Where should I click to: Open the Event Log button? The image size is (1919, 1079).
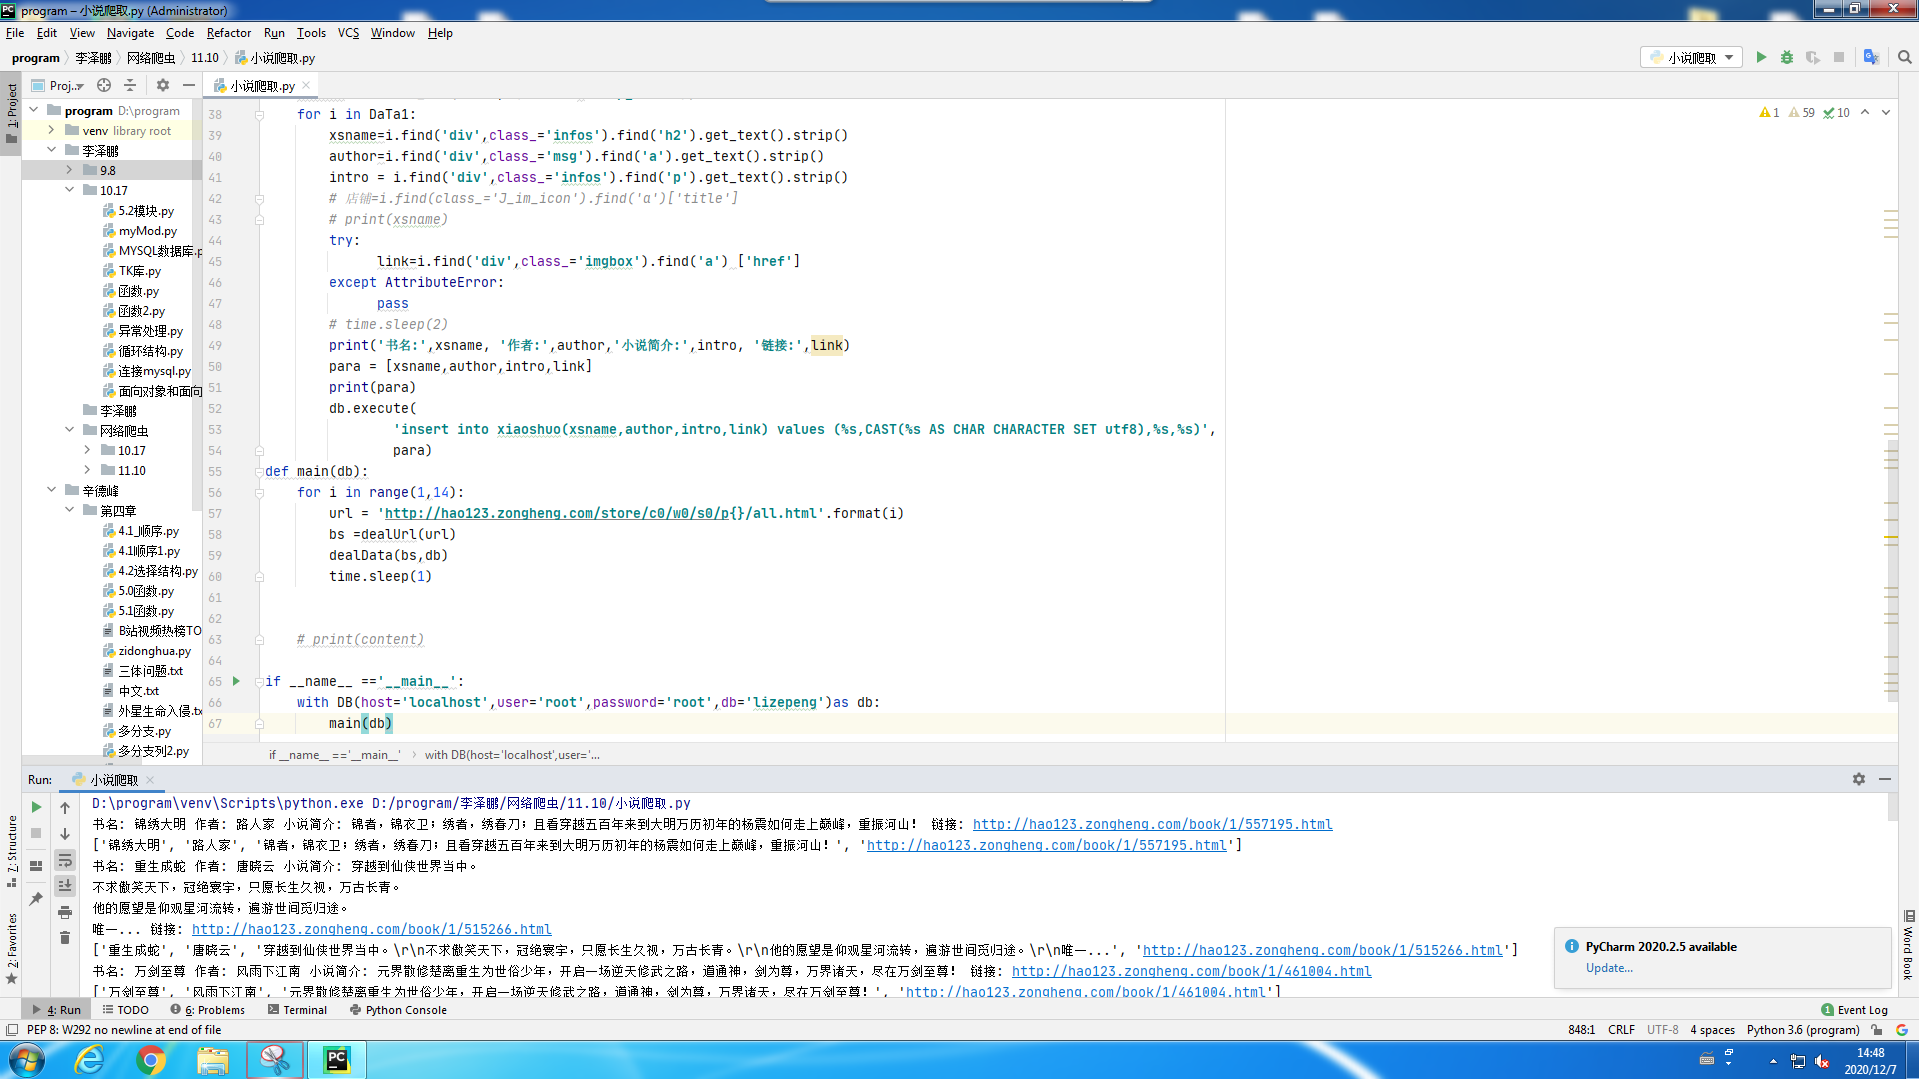coord(1855,1010)
